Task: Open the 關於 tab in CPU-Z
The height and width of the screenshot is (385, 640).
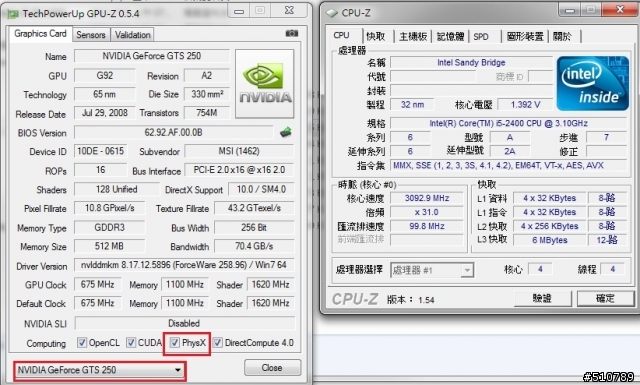Action: point(562,37)
